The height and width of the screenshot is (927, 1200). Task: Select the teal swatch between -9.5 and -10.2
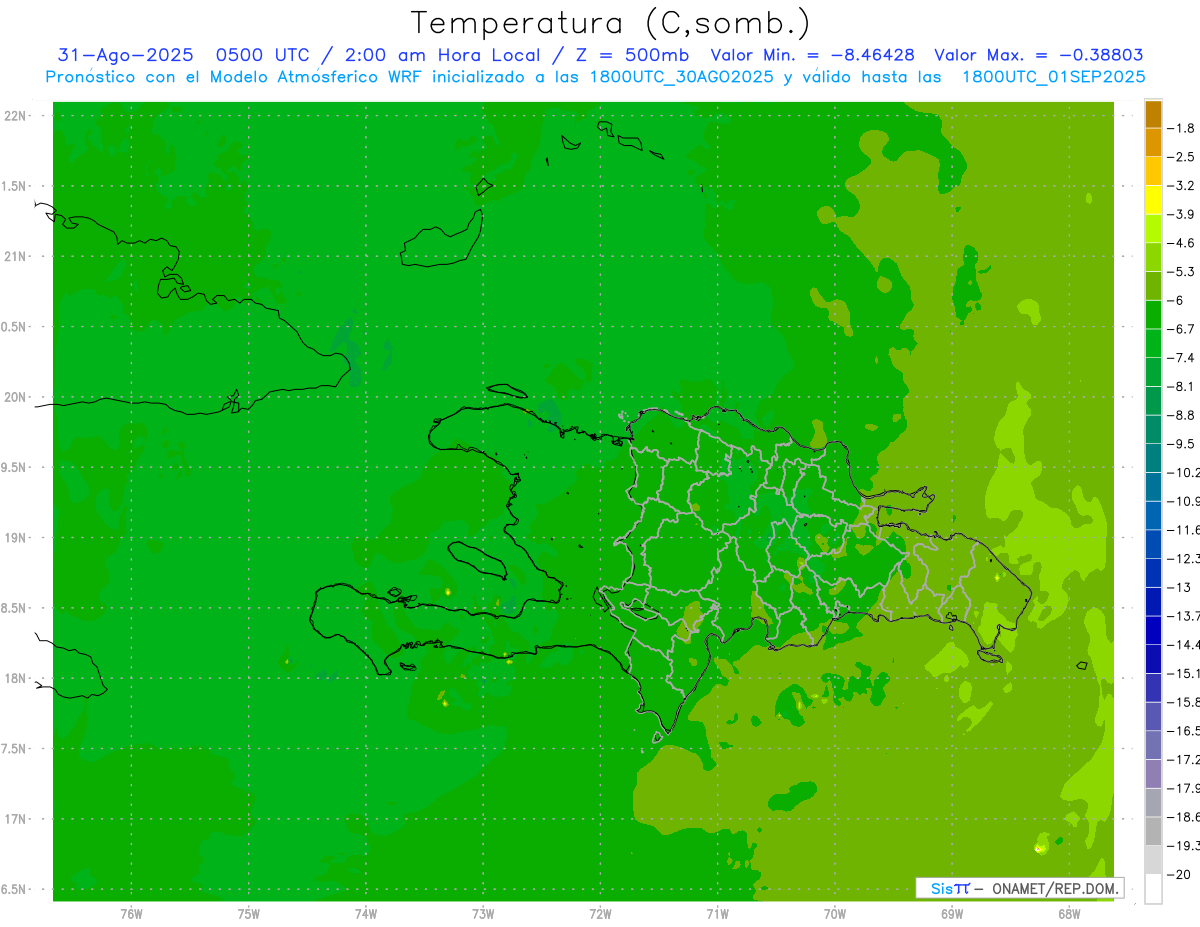(1153, 458)
